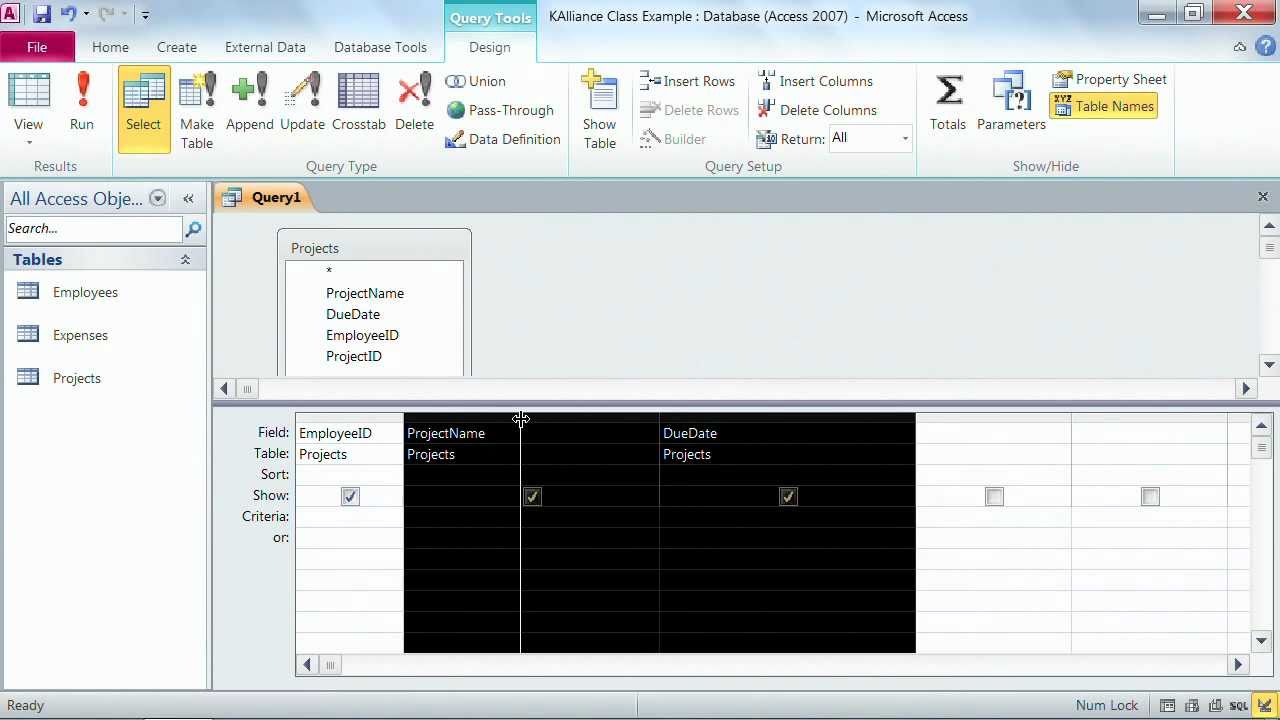Screen dimensions: 1280x720
Task: Click the table pane horizontal scrollbar right arrow
Action: click(1246, 389)
